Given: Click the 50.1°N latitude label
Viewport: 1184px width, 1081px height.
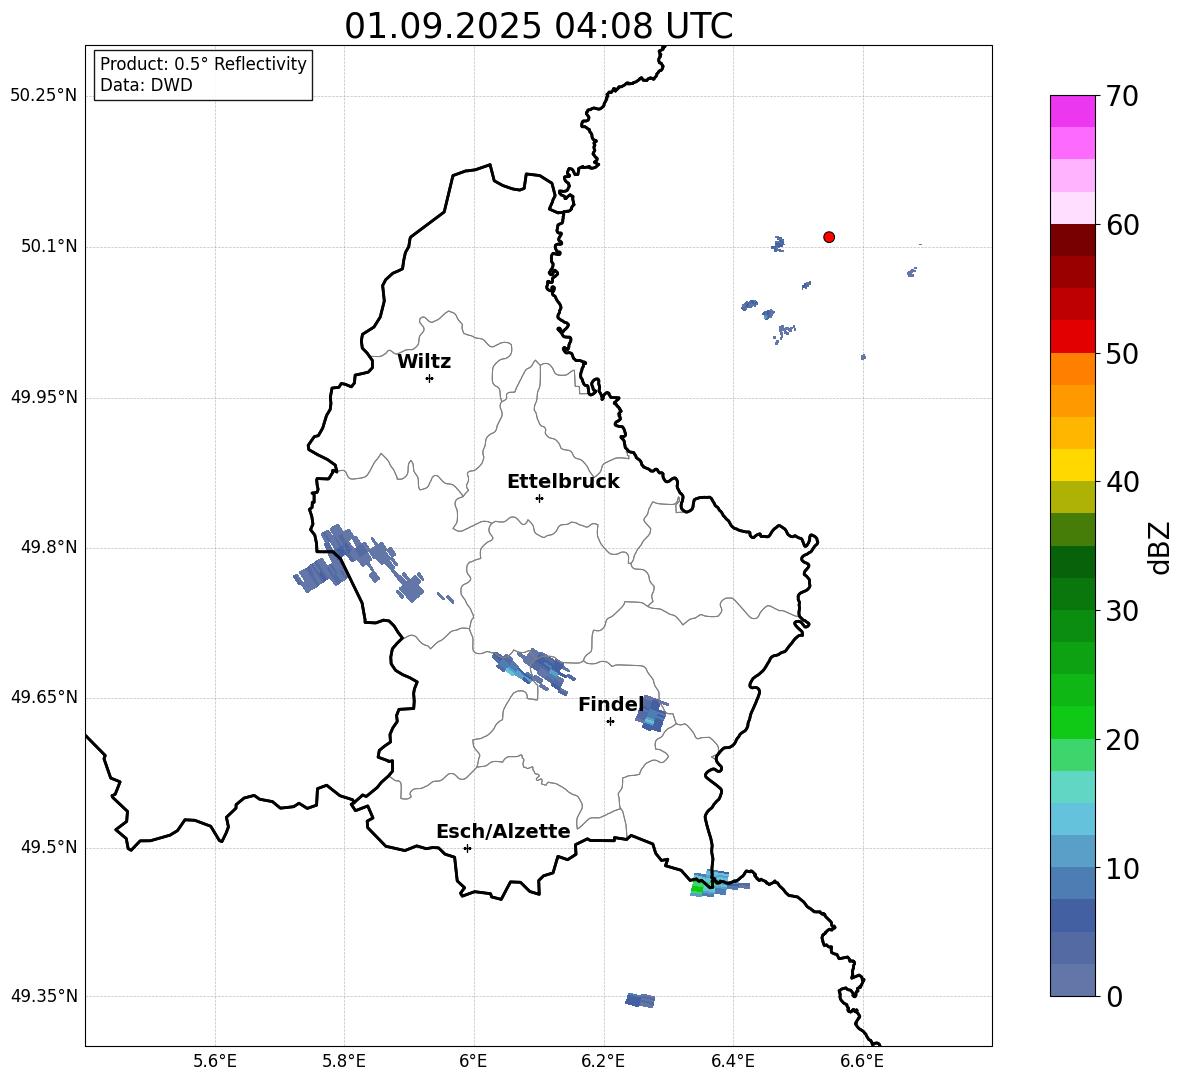Looking at the screenshot, I should coord(49,246).
